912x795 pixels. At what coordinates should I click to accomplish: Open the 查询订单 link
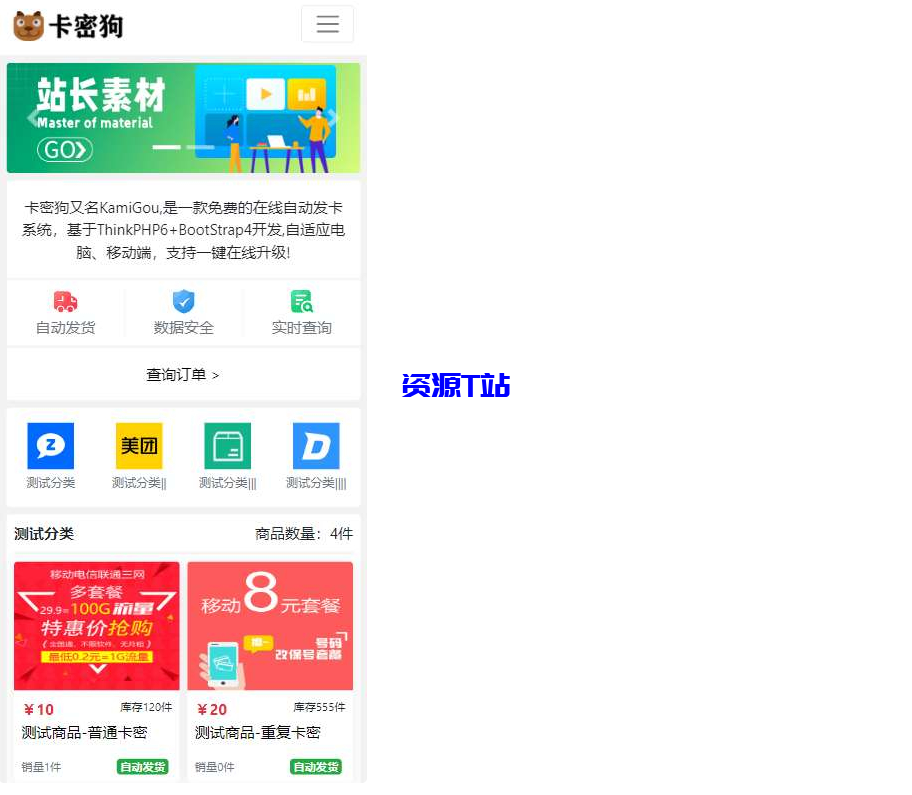pyautogui.click(x=183, y=374)
